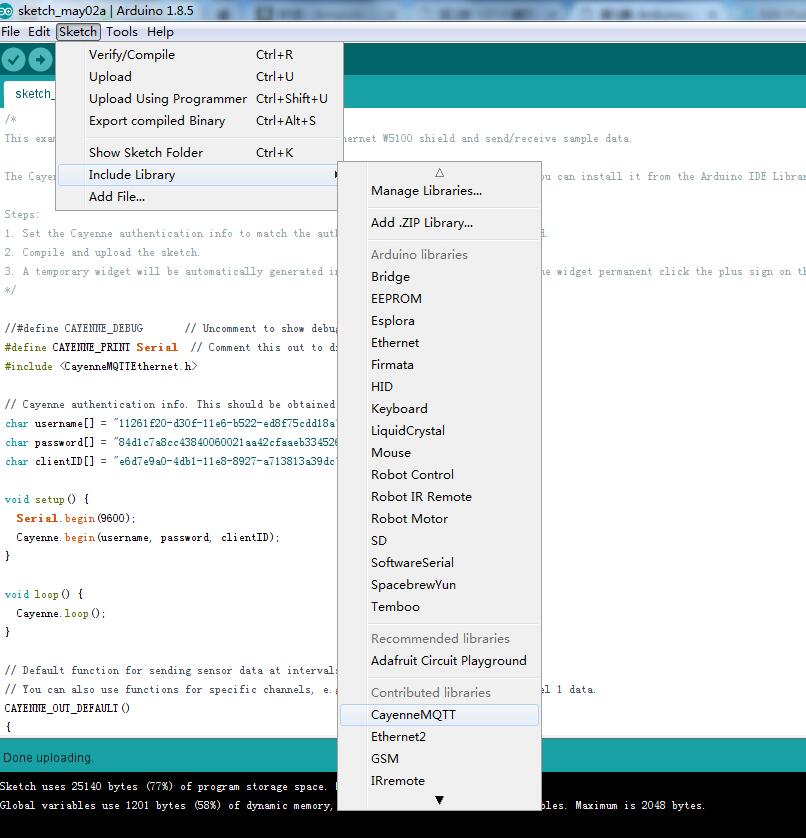Close the Sketch menu
Viewport: 806px width, 838px height.
click(78, 32)
